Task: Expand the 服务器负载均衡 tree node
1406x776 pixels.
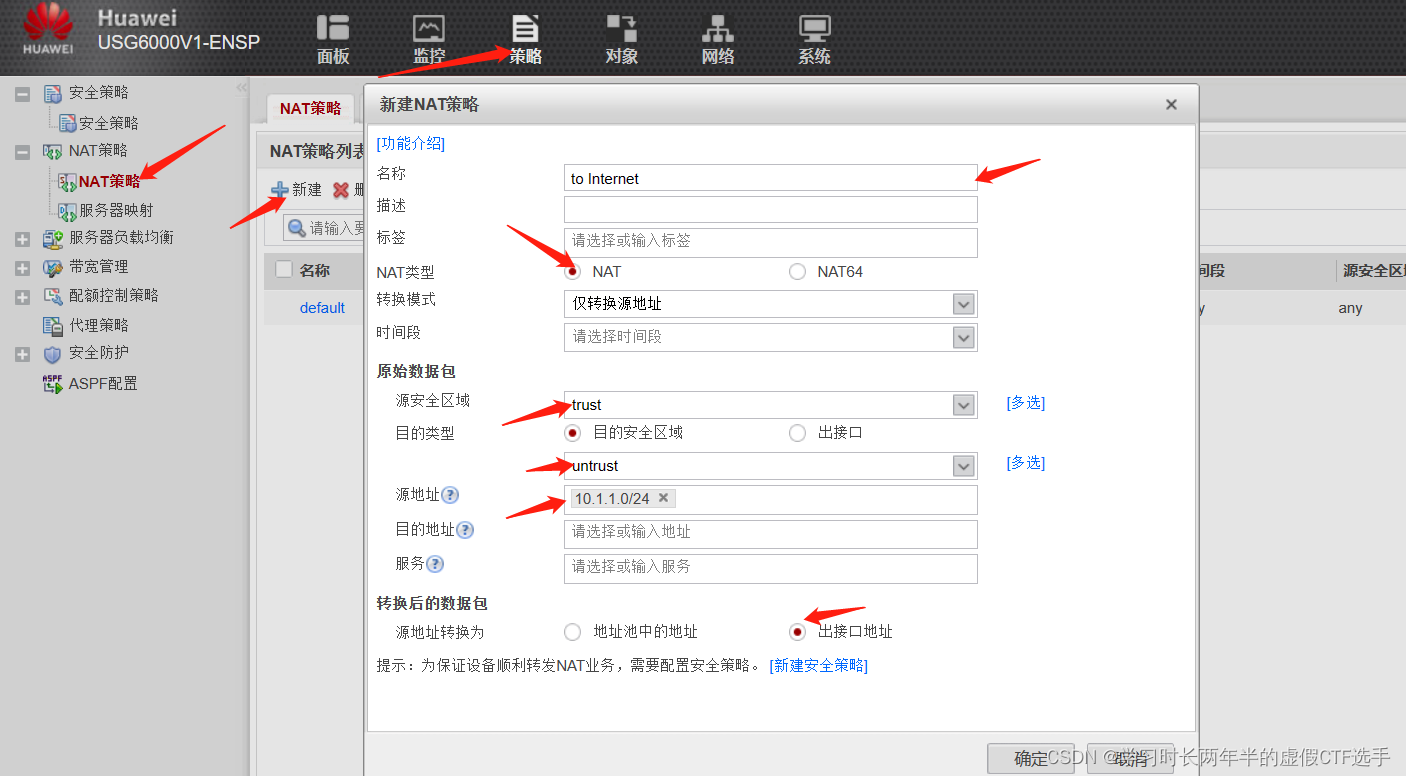Action: point(22,240)
